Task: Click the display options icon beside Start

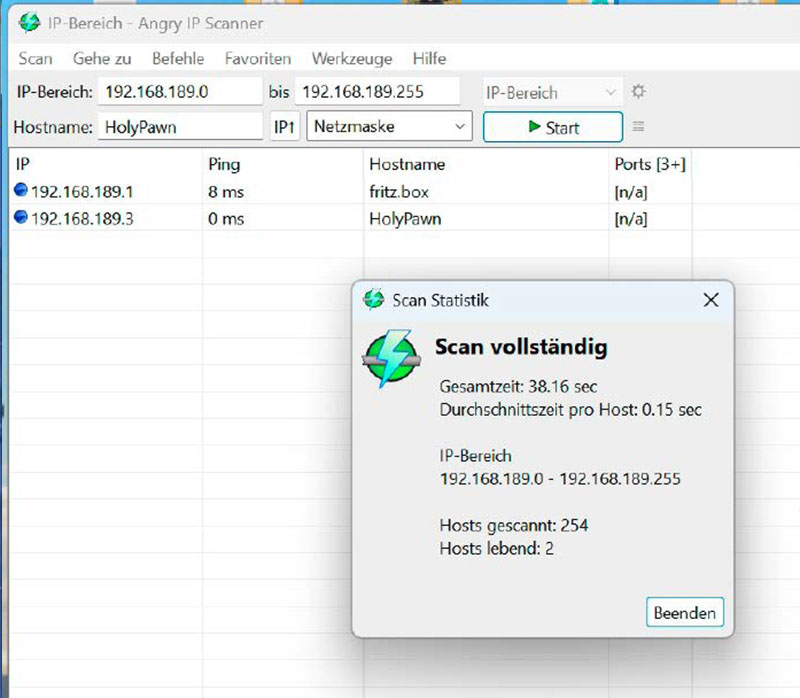Action: (637, 126)
